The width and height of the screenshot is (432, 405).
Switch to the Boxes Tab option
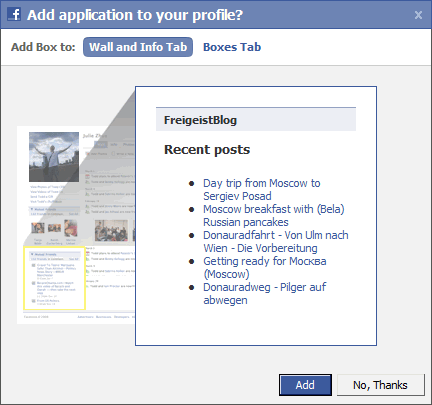[232, 47]
